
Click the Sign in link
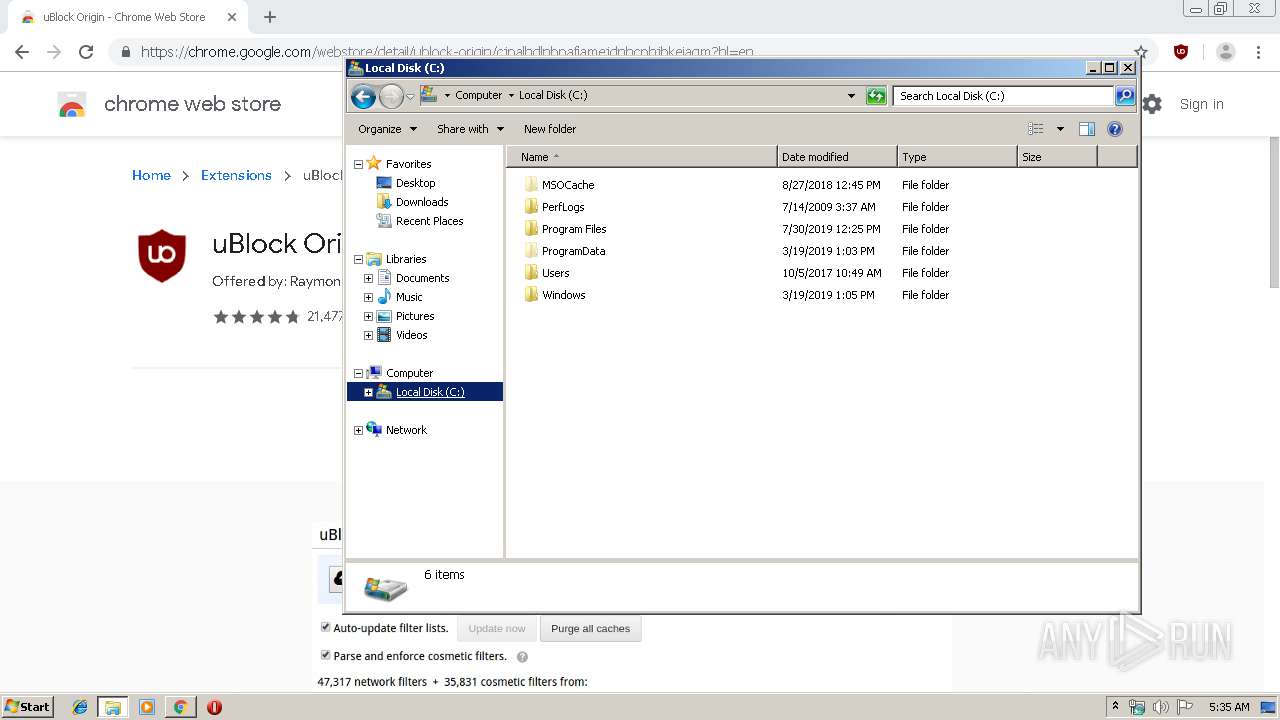tap(1201, 104)
